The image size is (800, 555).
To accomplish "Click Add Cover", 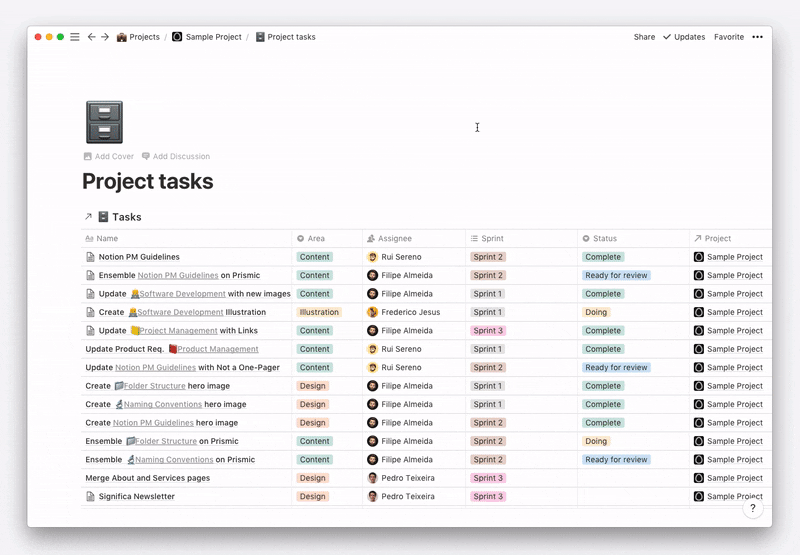I will [x=109, y=156].
